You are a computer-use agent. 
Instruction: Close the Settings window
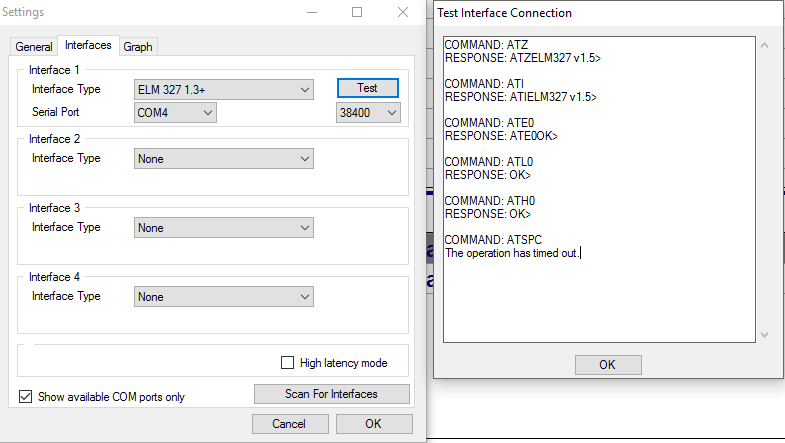click(402, 13)
